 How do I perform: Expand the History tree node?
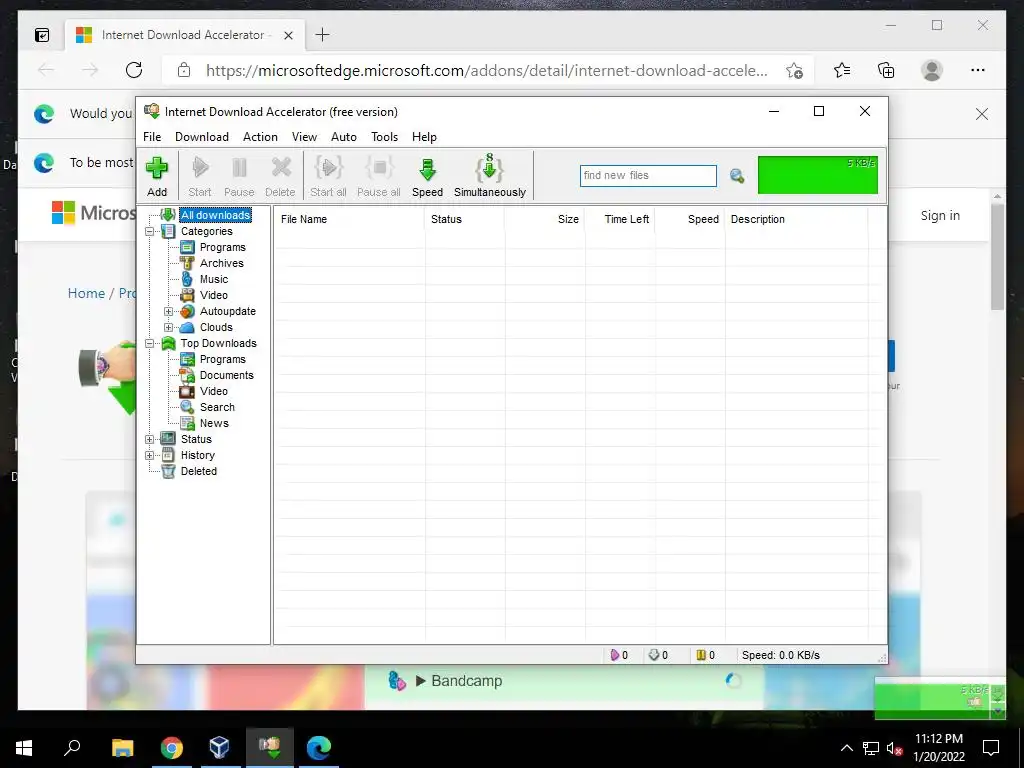point(150,455)
